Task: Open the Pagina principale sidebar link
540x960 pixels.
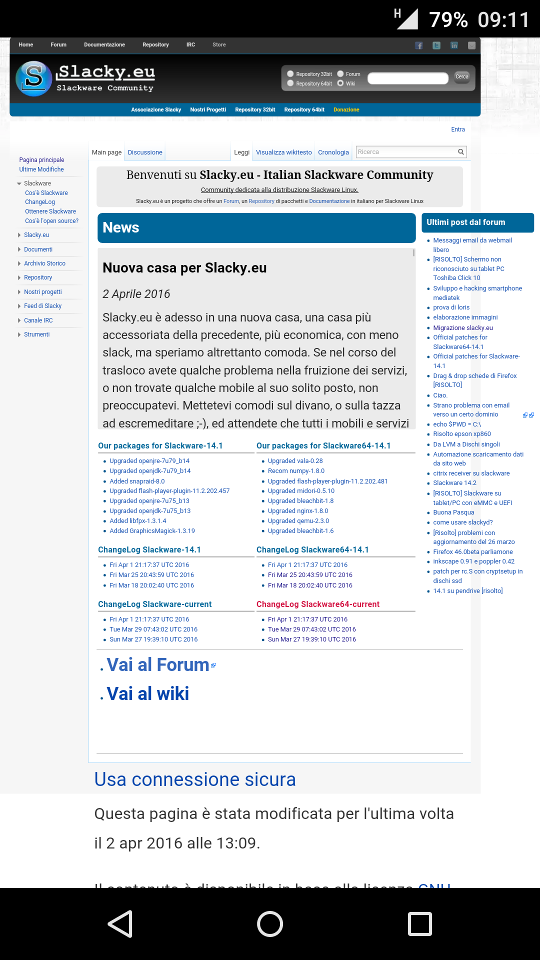Action: point(42,160)
